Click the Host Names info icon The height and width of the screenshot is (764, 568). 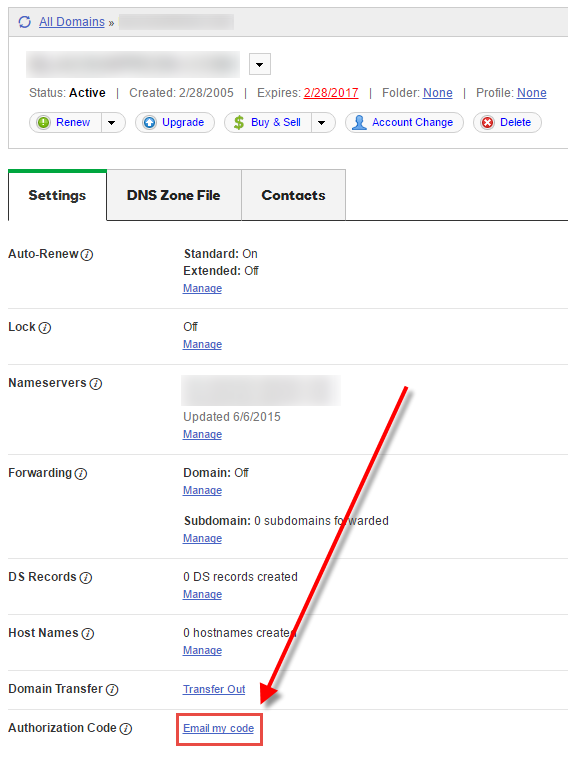pyautogui.click(x=88, y=633)
